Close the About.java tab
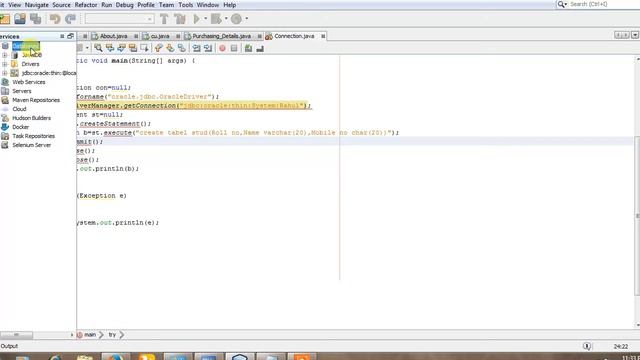640x360 pixels. pyautogui.click(x=136, y=36)
